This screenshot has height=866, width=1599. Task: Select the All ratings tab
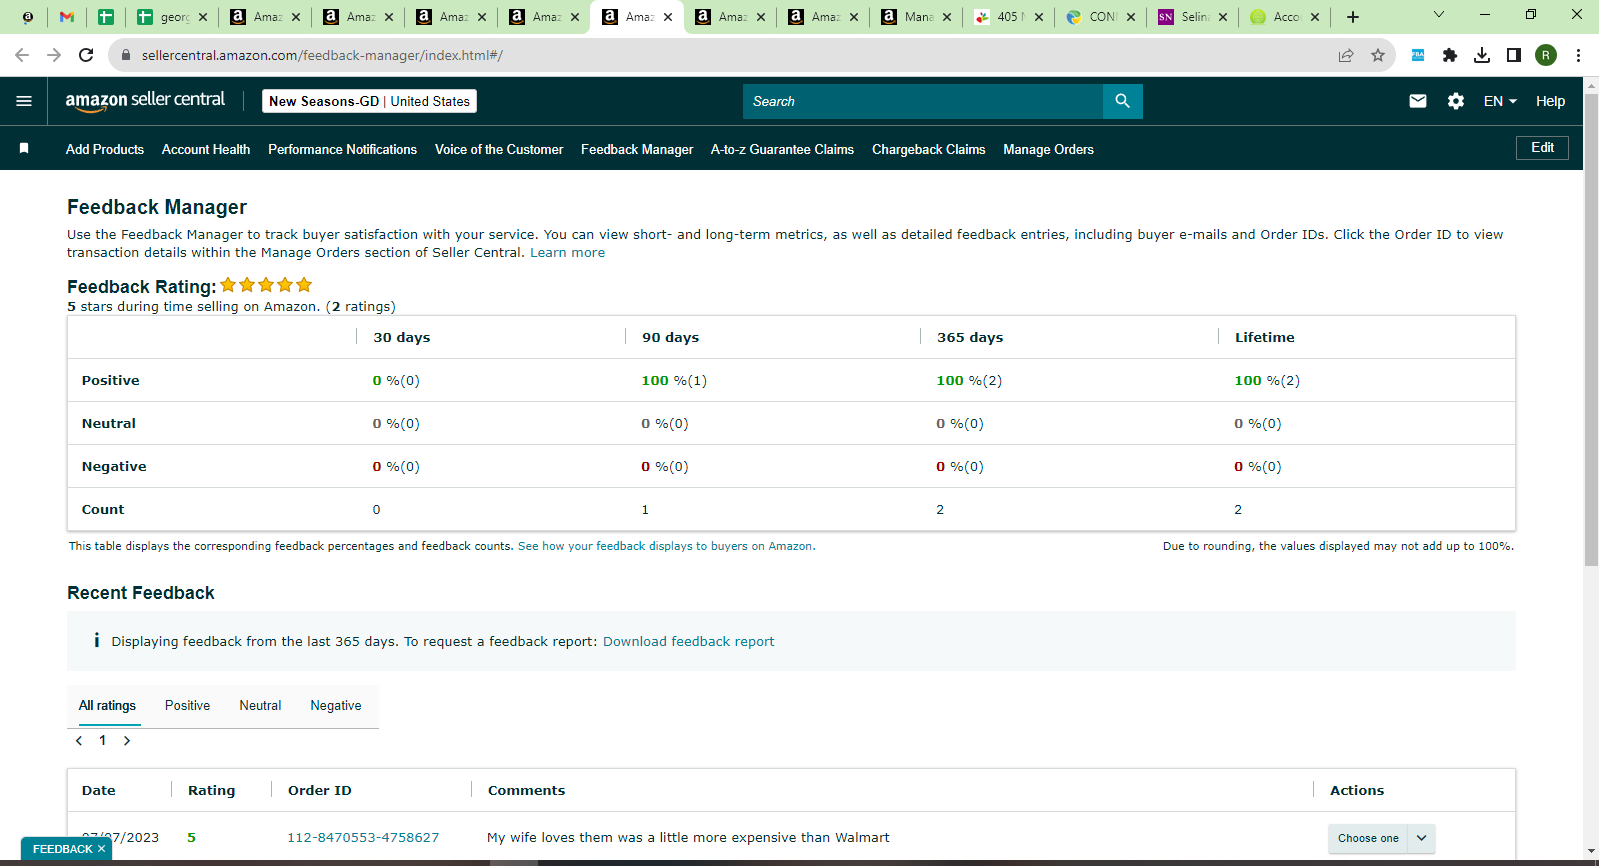pyautogui.click(x=107, y=706)
